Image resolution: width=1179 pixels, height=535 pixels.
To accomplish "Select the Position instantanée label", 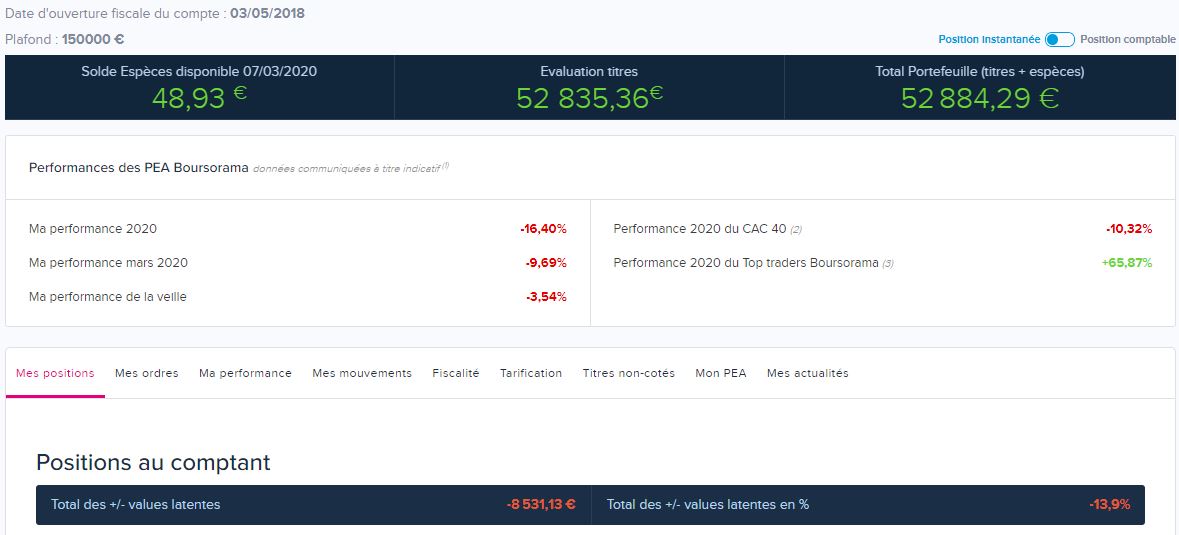I will tap(989, 40).
